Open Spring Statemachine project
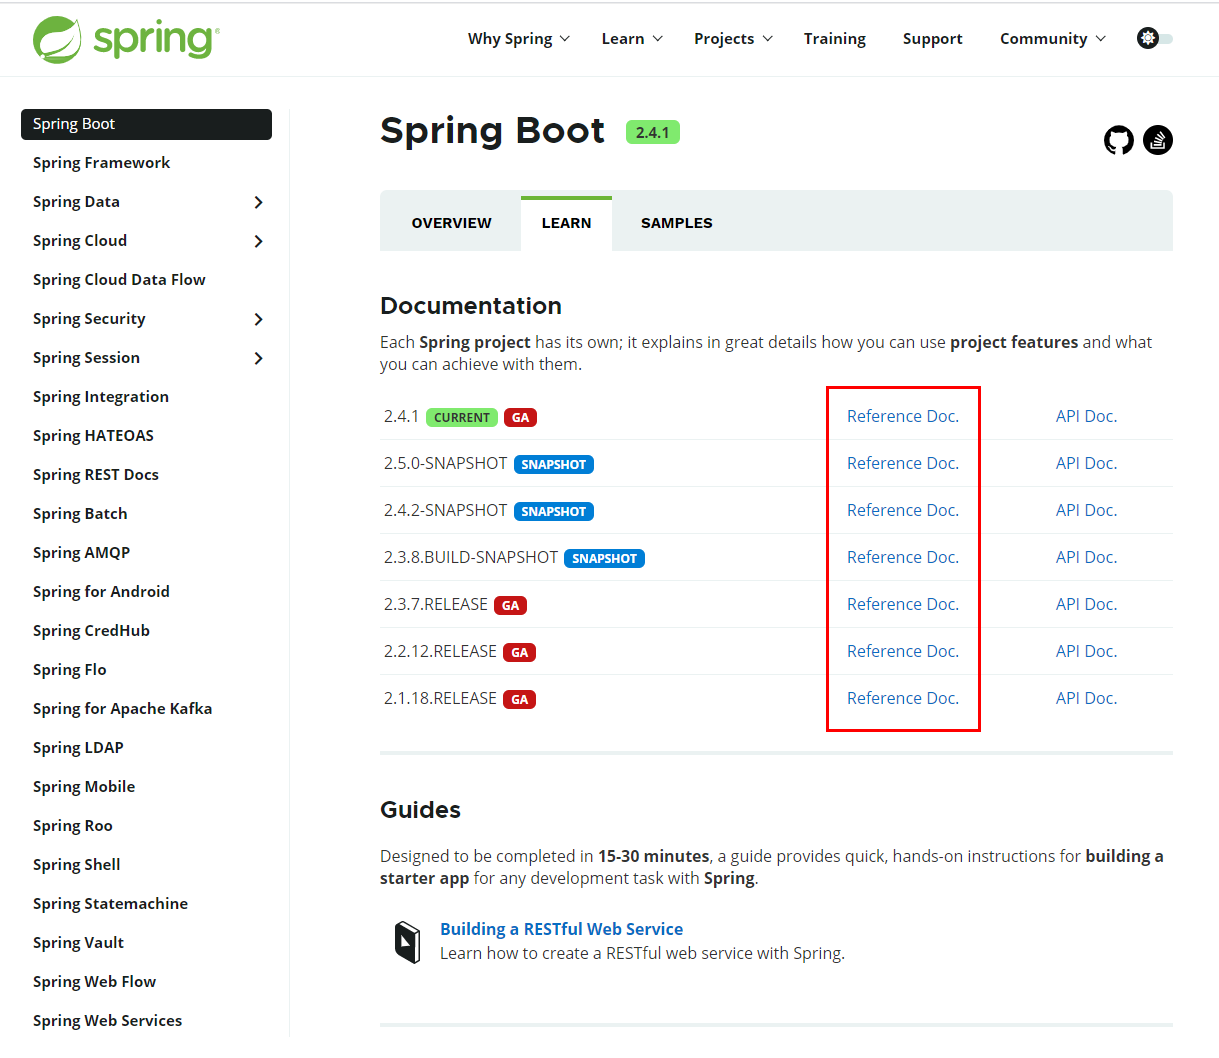This screenshot has height=1058, width=1219. (x=110, y=904)
